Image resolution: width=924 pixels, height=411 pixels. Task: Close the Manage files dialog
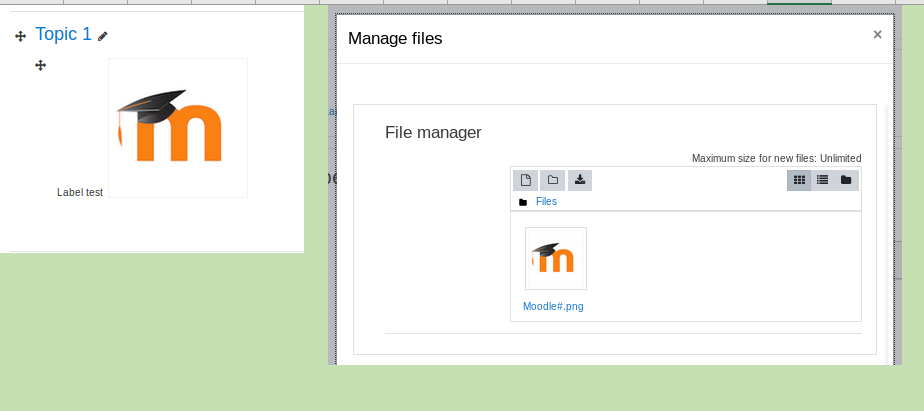click(x=877, y=35)
